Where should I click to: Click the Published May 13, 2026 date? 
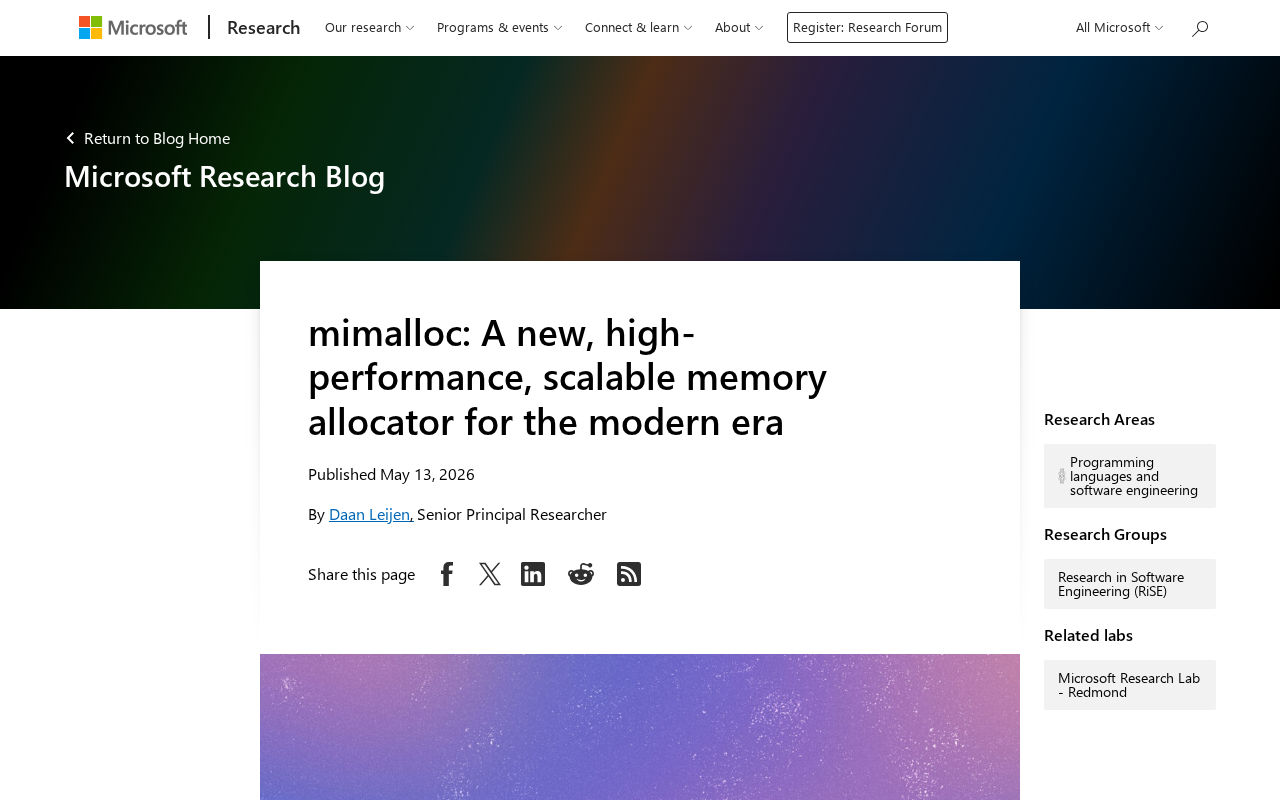(391, 474)
